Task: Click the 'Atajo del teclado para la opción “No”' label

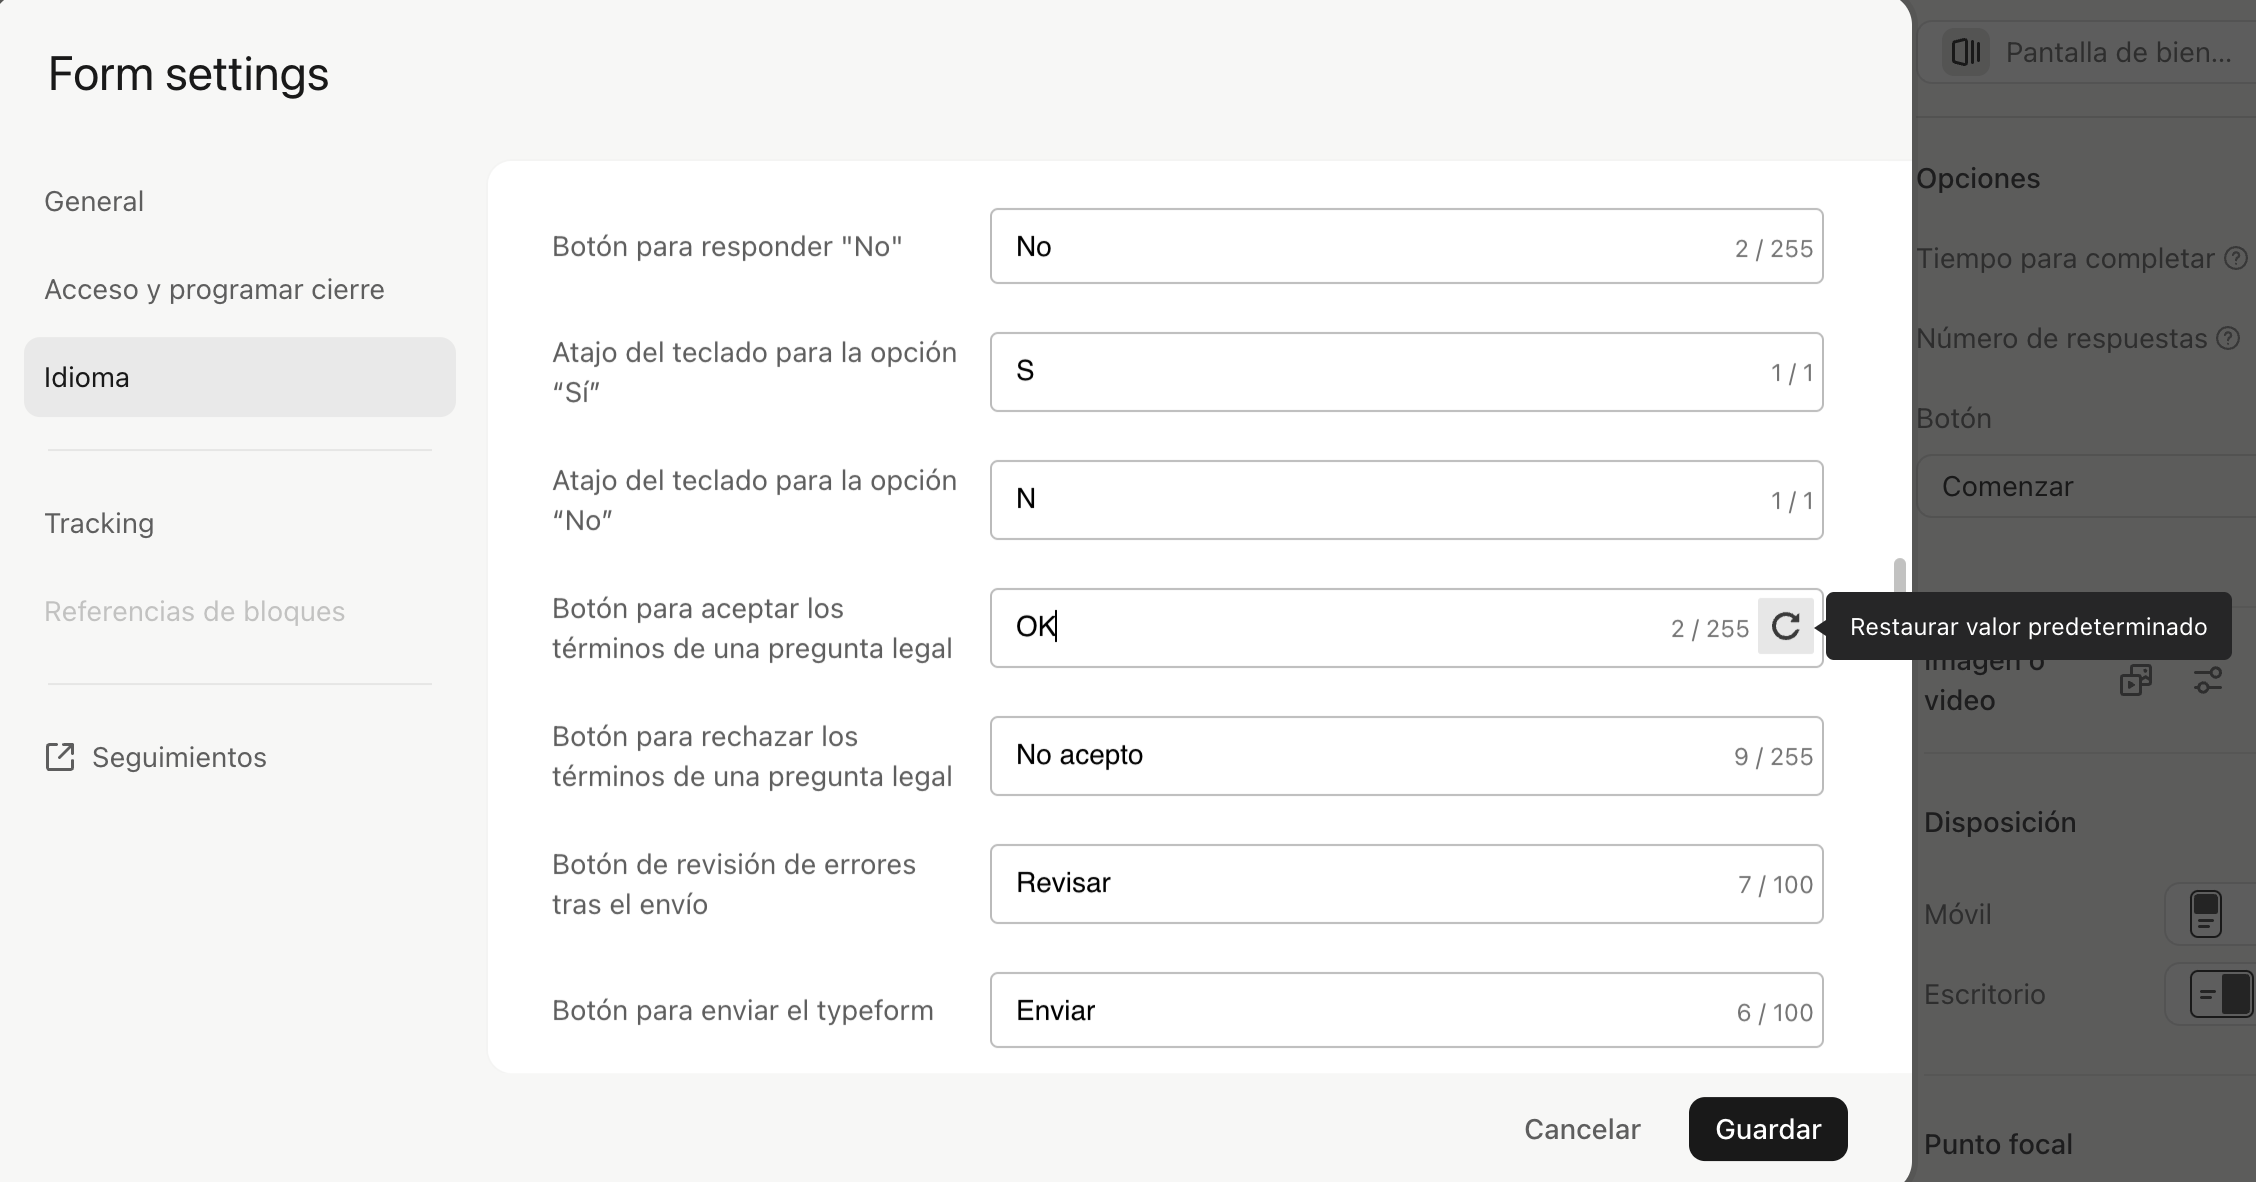Action: [x=754, y=500]
